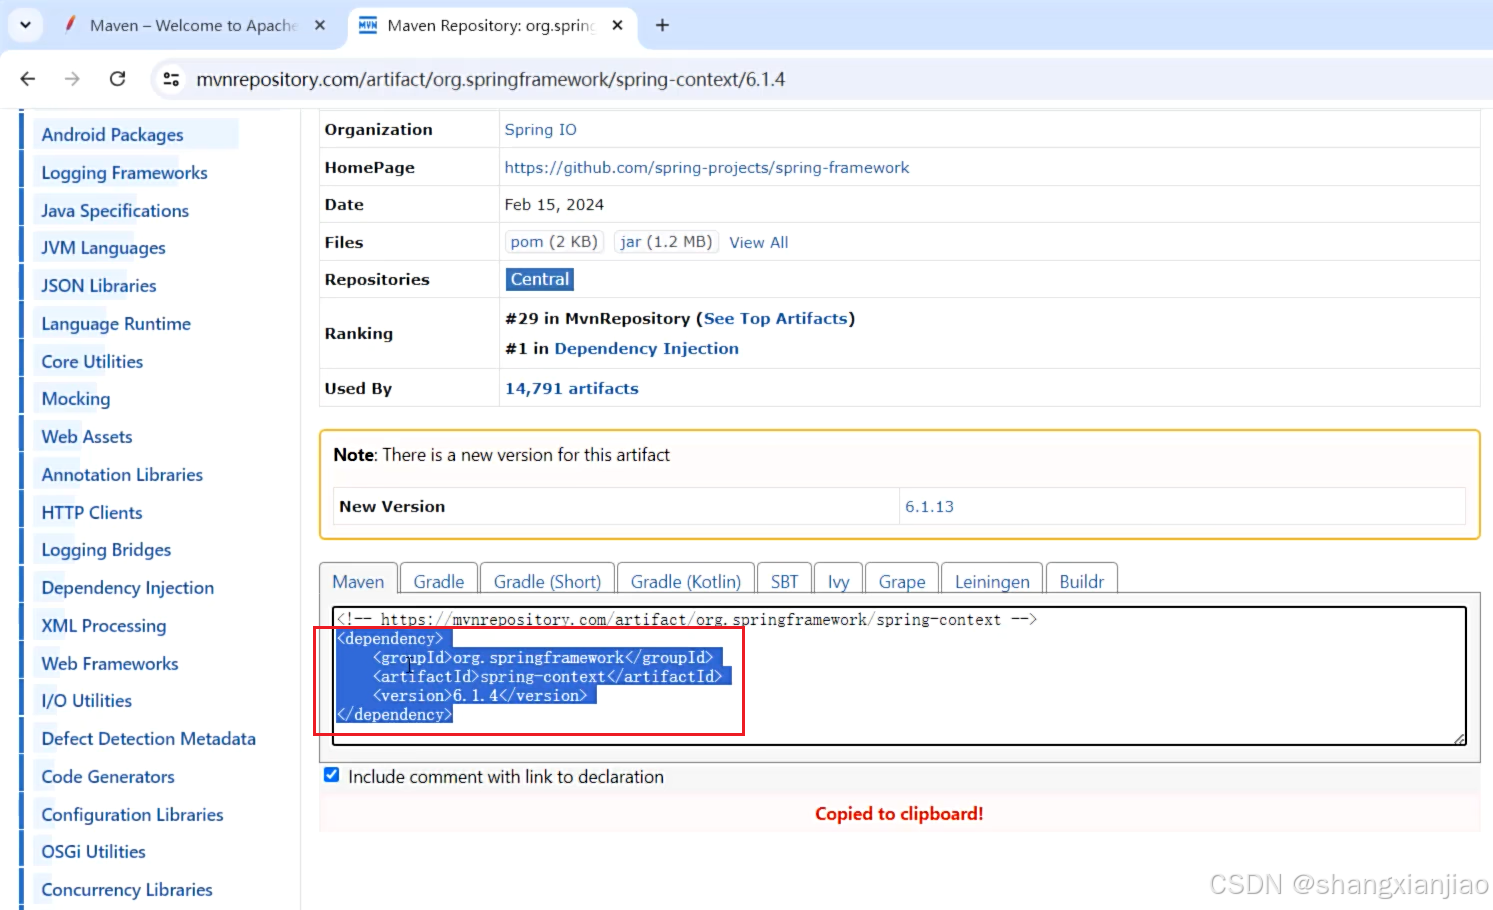Switch to Gradle (Kotlin) tab
Viewport: 1493px width, 910px height.
click(x=686, y=581)
